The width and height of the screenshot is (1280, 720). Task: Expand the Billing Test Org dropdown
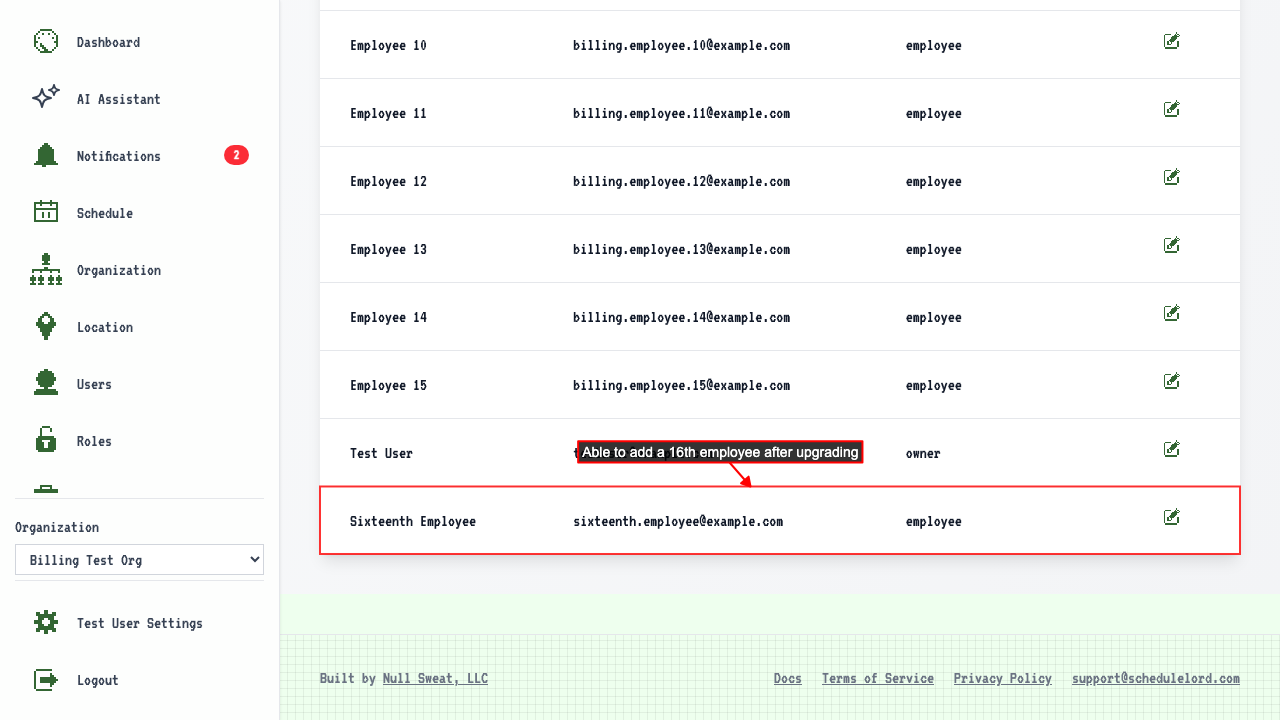tap(139, 560)
